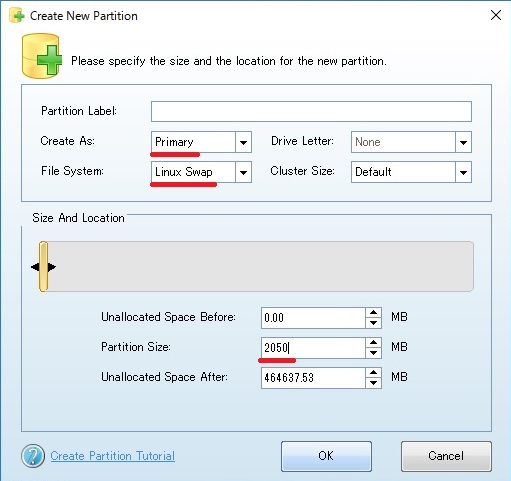Decrease Unallocated Space After value
This screenshot has height=481, width=511.
click(x=373, y=383)
